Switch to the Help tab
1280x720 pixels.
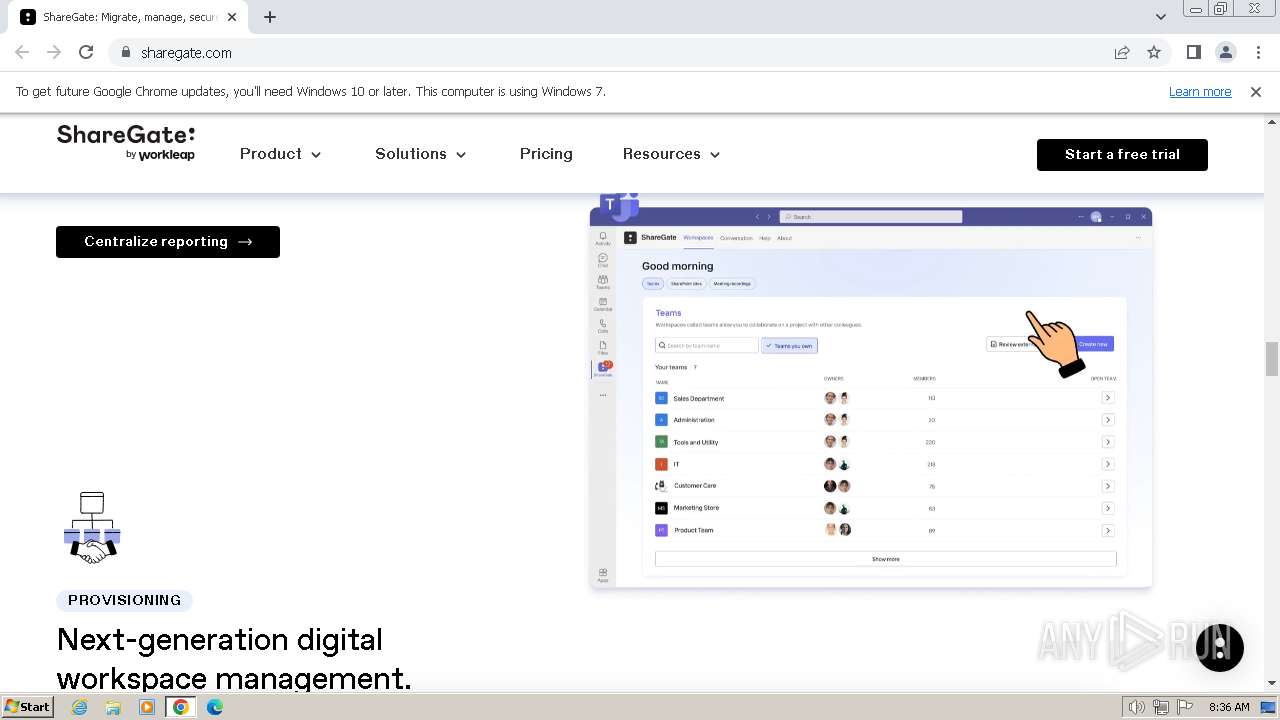[x=765, y=238]
